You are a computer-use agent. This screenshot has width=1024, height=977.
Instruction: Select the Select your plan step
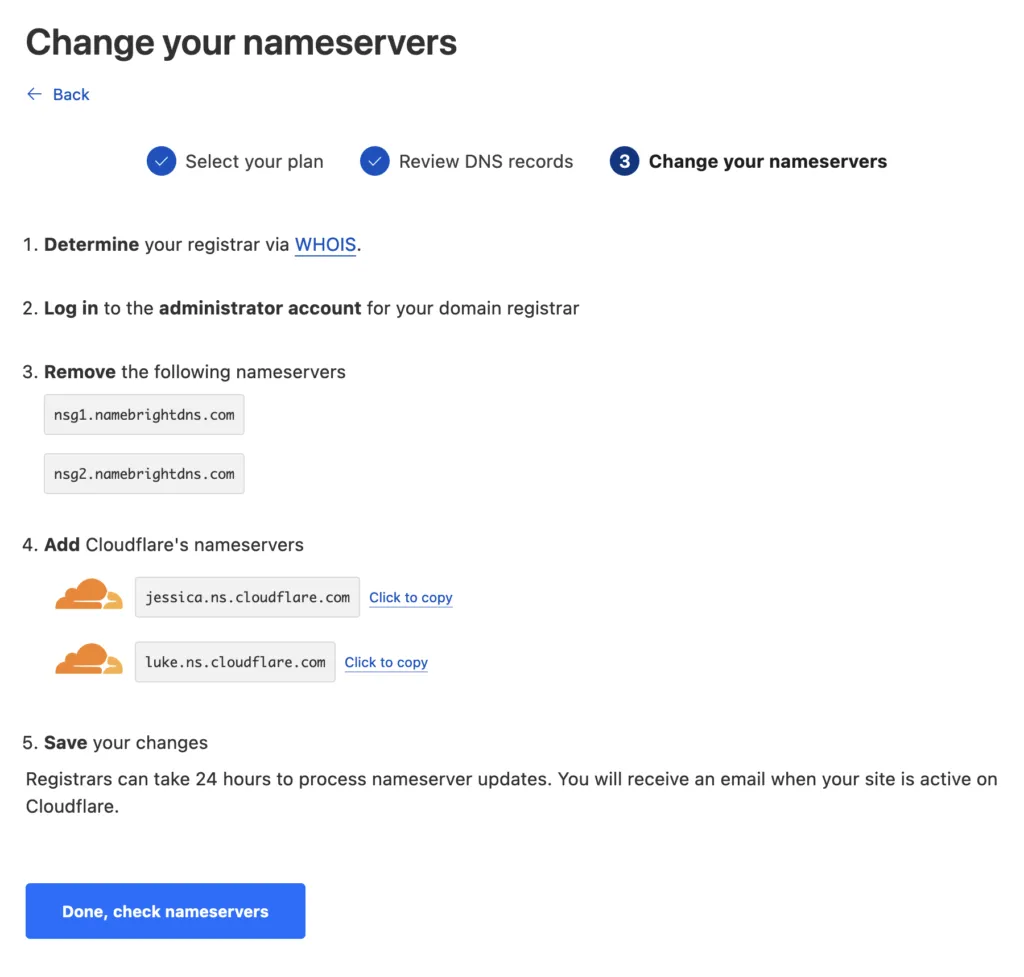click(x=254, y=161)
